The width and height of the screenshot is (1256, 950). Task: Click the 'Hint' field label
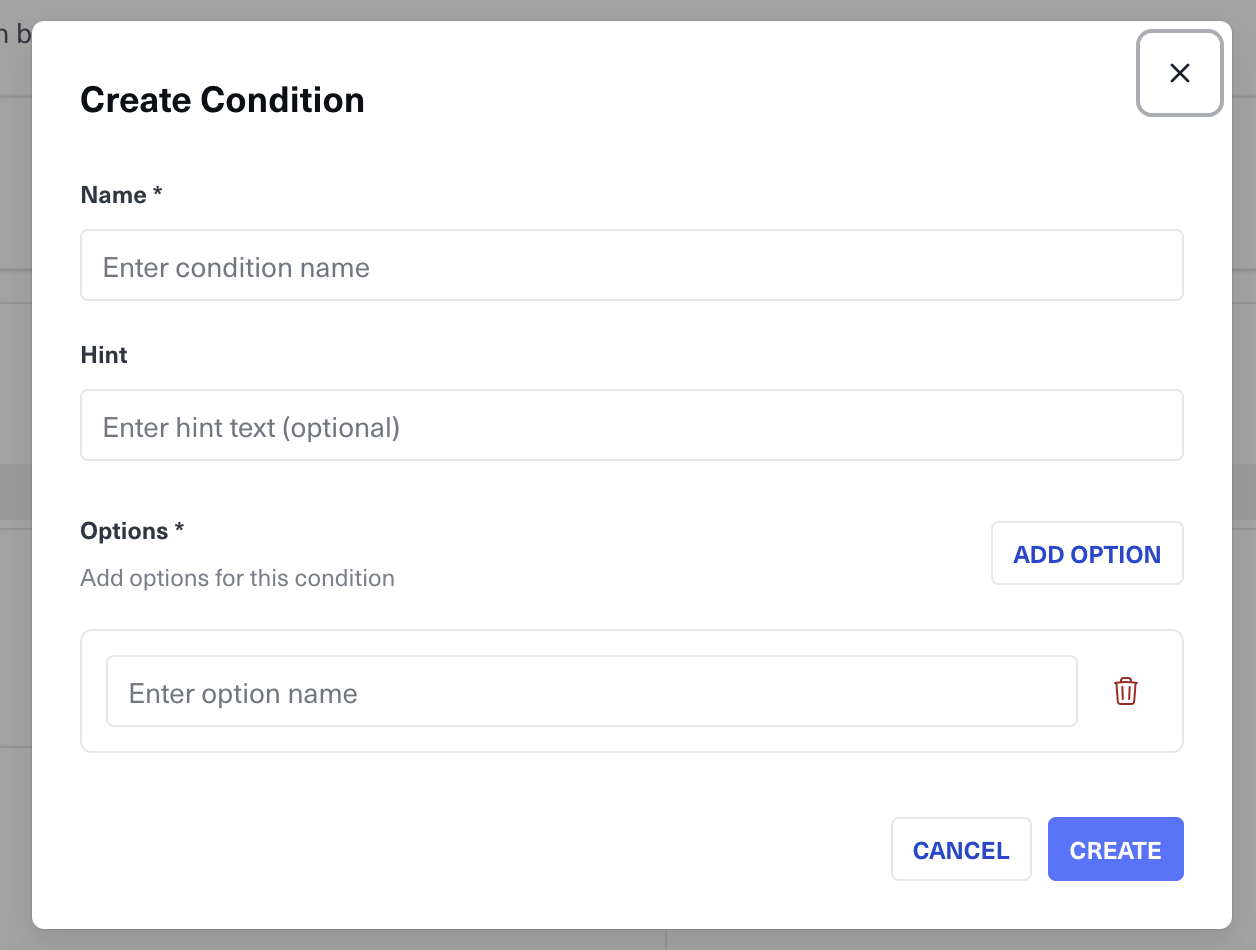(x=104, y=355)
